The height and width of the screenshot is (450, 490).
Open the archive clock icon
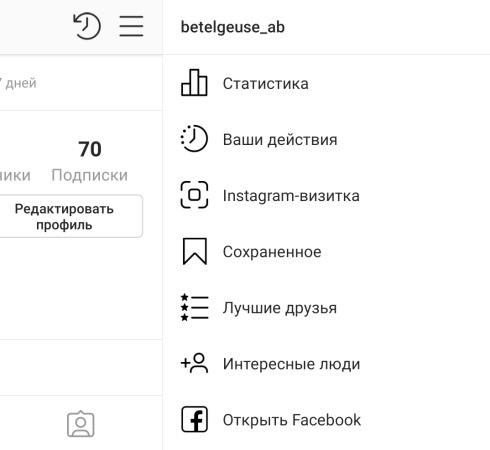pyautogui.click(x=87, y=26)
